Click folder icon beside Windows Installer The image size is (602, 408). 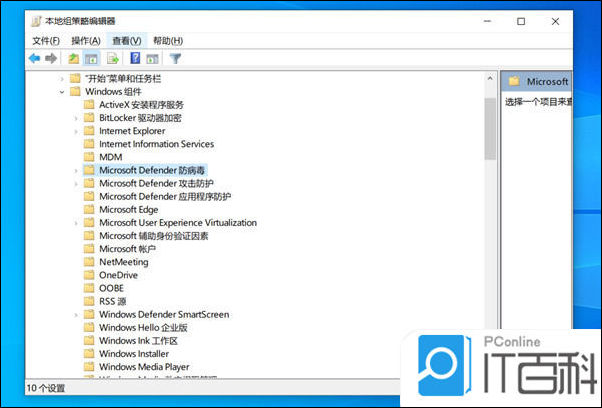click(x=89, y=353)
